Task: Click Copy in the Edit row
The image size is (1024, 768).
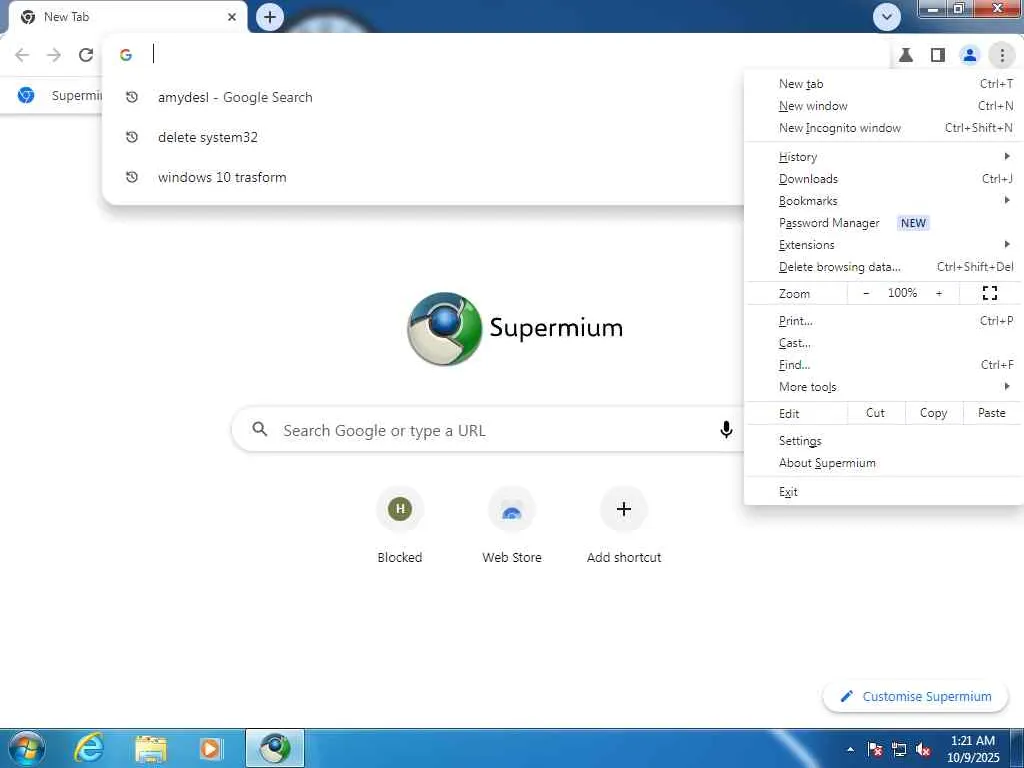Action: [934, 413]
